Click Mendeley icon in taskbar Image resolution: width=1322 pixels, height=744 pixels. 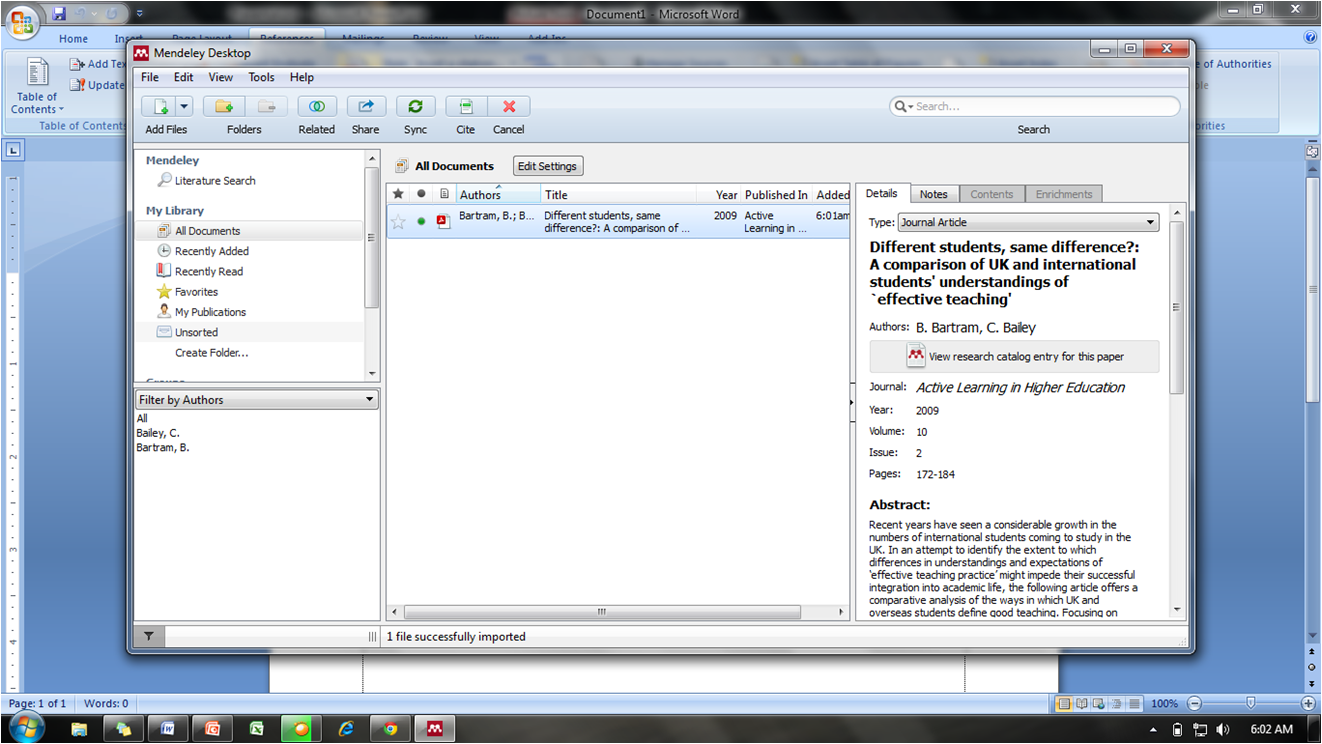(x=434, y=729)
